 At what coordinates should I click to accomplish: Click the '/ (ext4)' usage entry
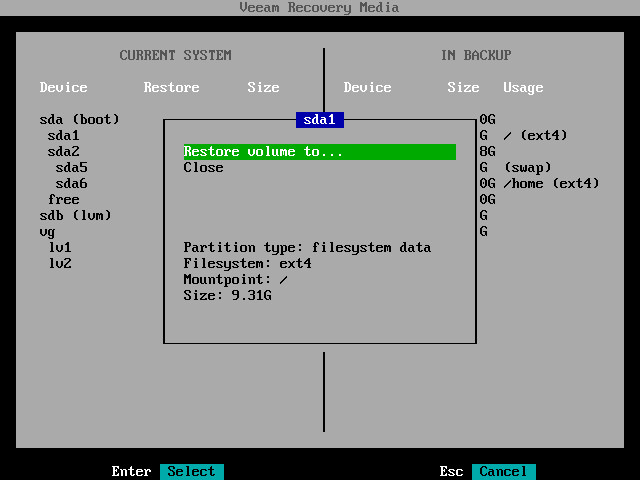pos(535,136)
